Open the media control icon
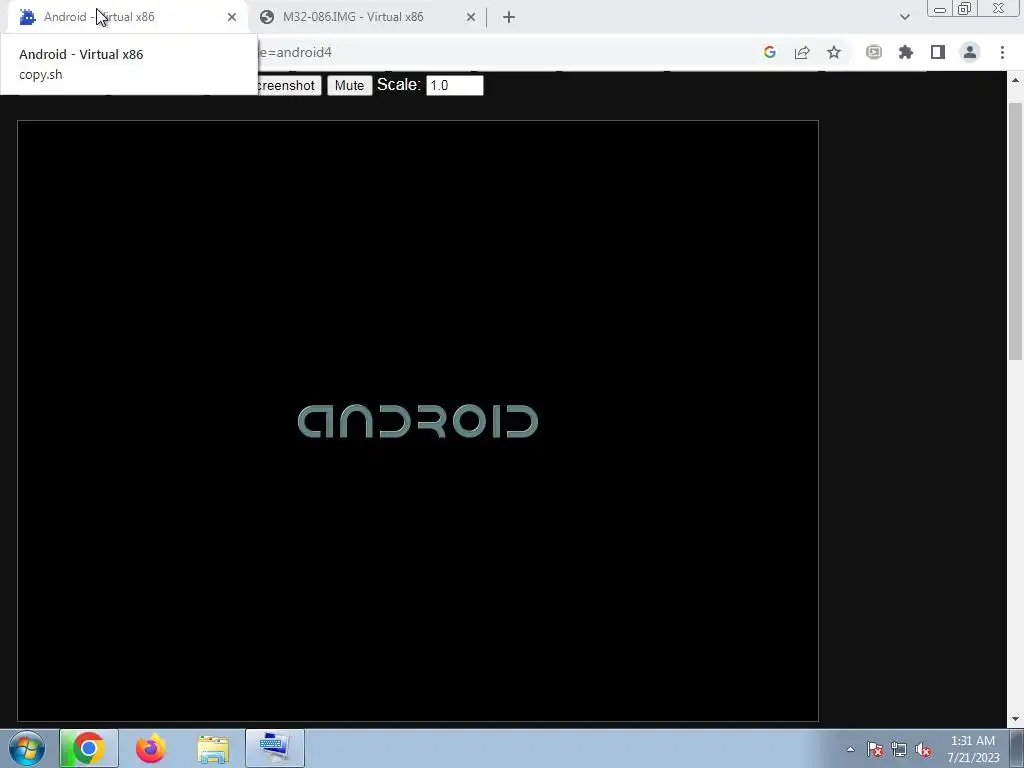The image size is (1024, 768). pos(874,52)
